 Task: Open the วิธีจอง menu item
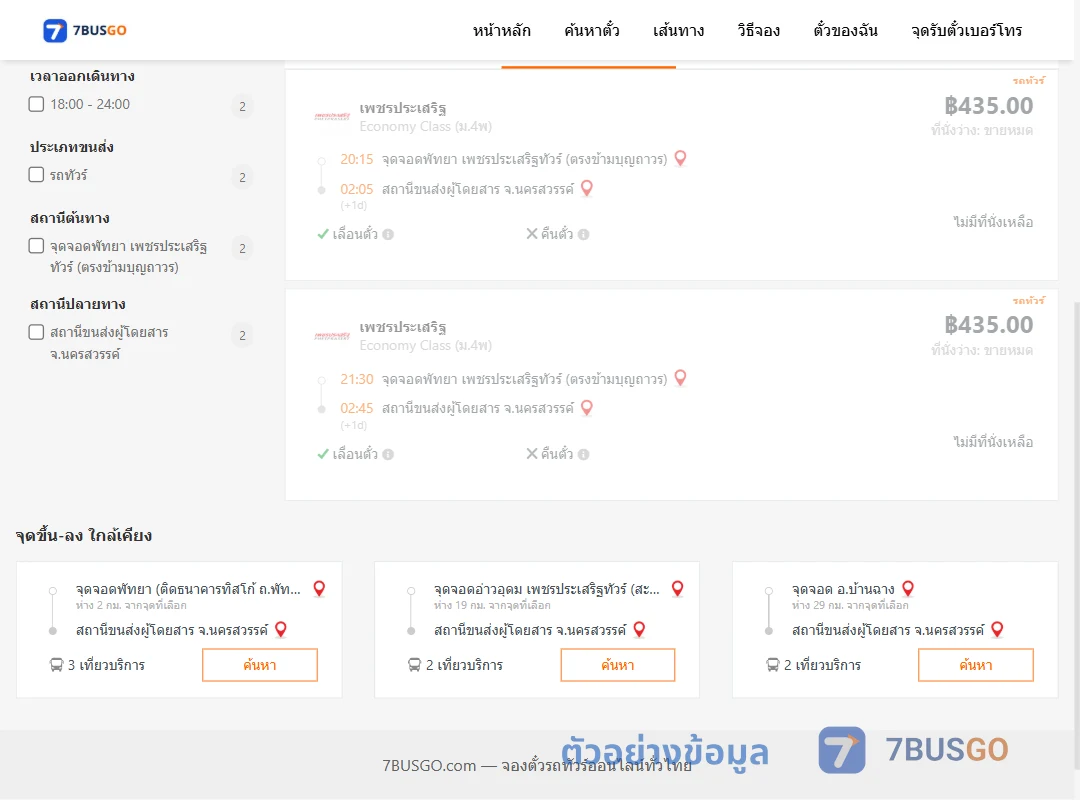pos(758,30)
